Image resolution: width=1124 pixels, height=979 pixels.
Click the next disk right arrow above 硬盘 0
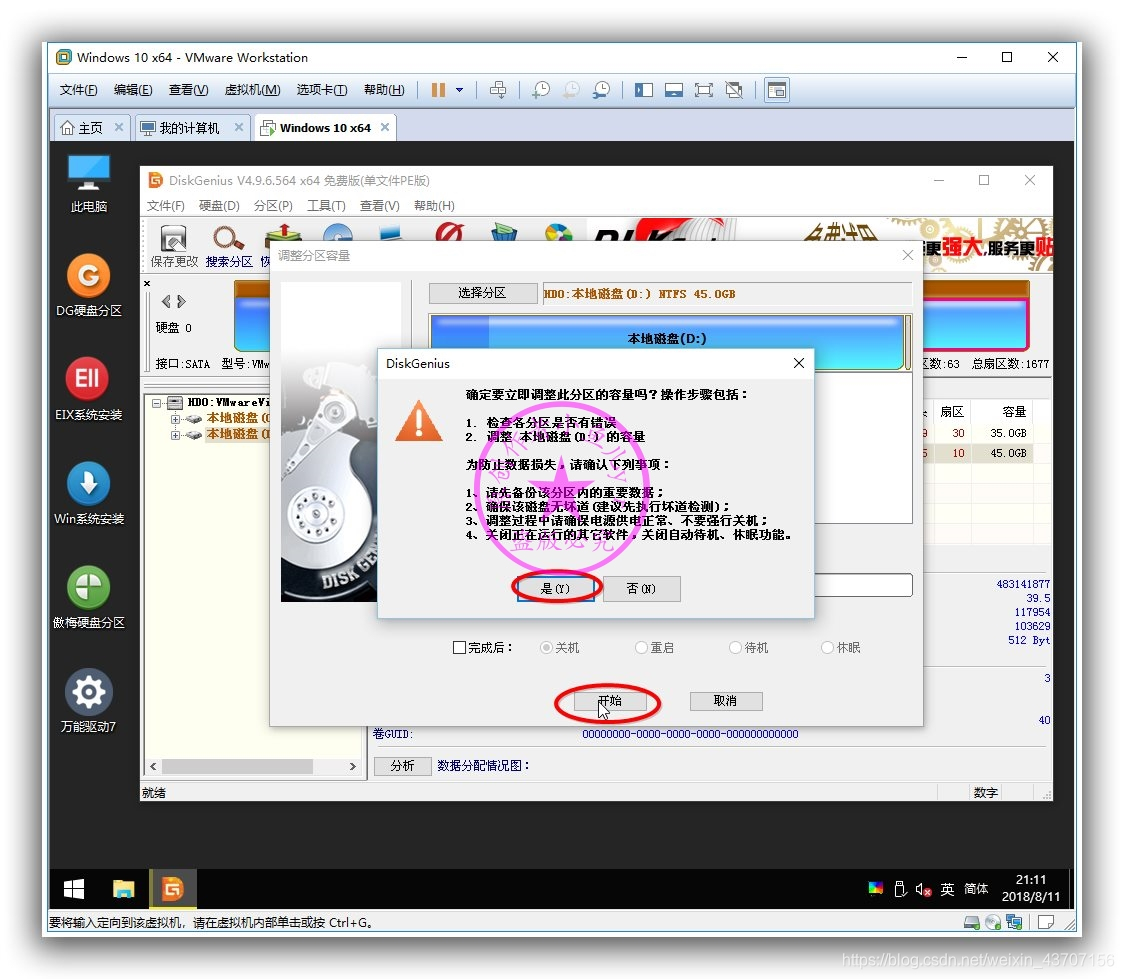[181, 301]
